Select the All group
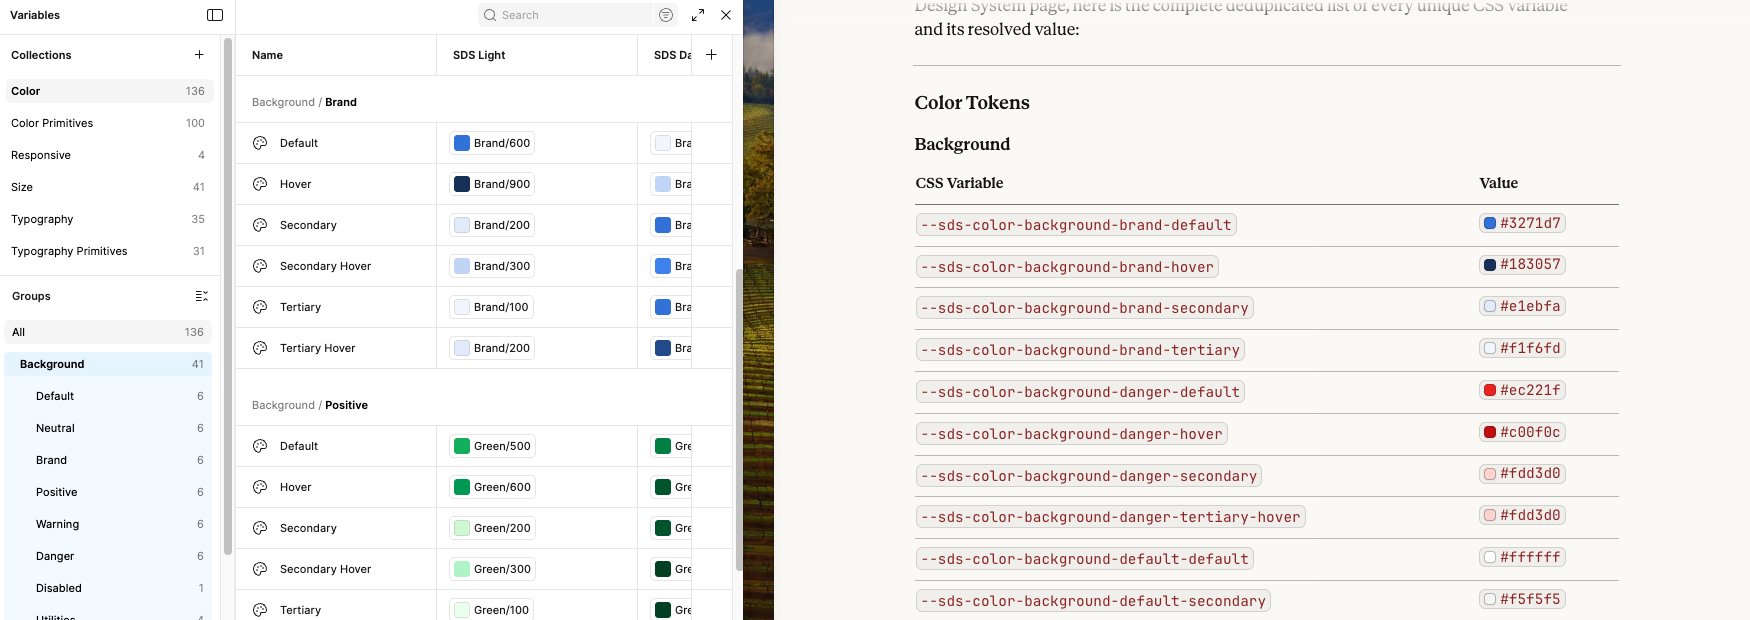The width and height of the screenshot is (1750, 620). click(x=108, y=332)
